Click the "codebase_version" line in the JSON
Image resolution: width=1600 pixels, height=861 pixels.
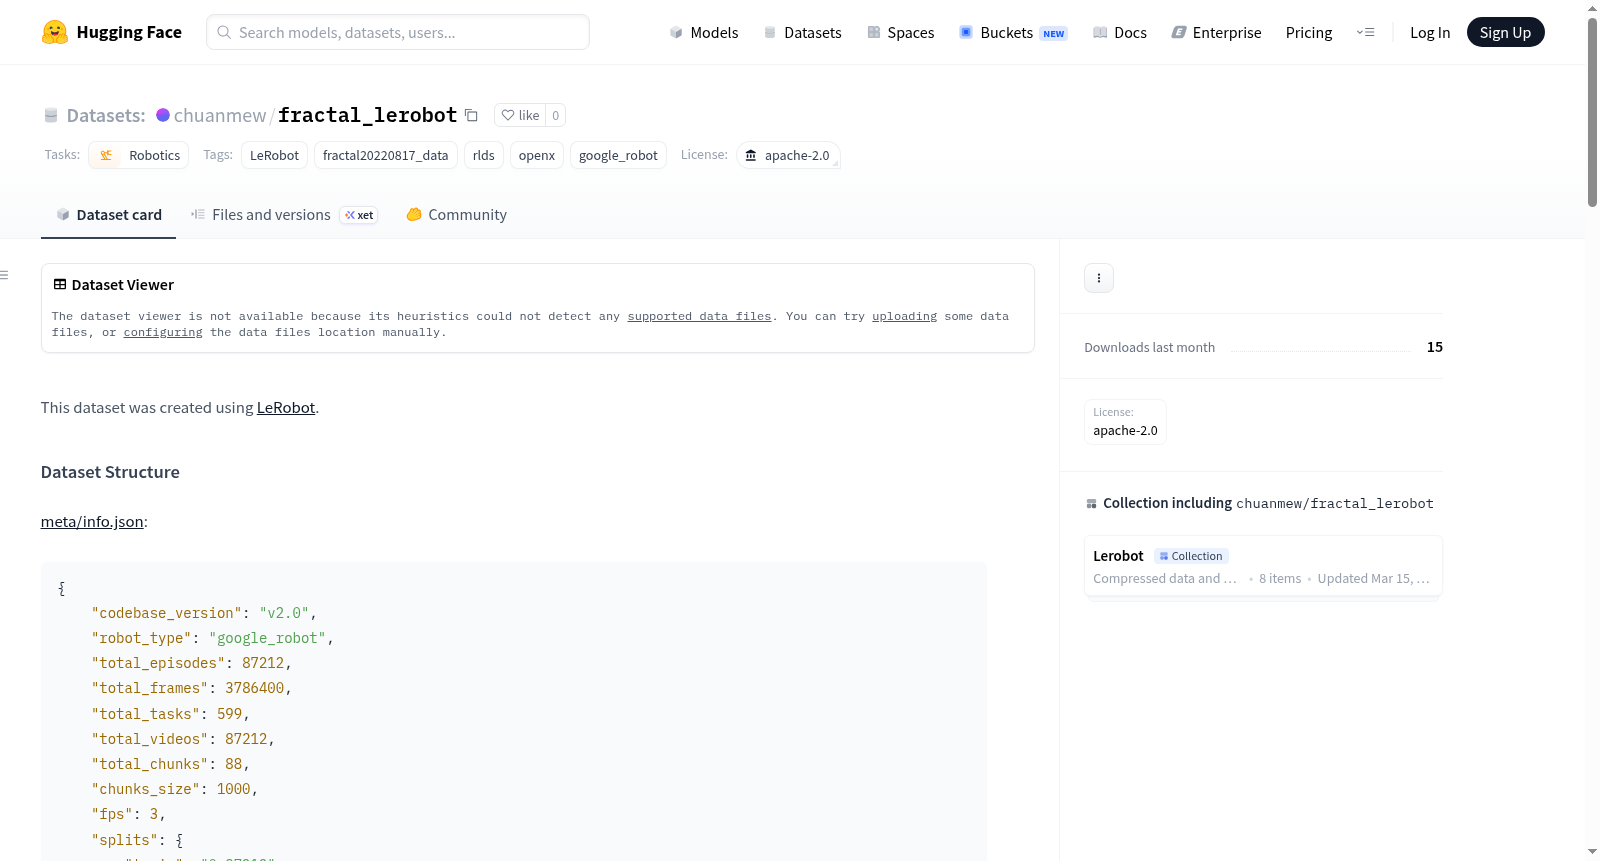coord(204,613)
